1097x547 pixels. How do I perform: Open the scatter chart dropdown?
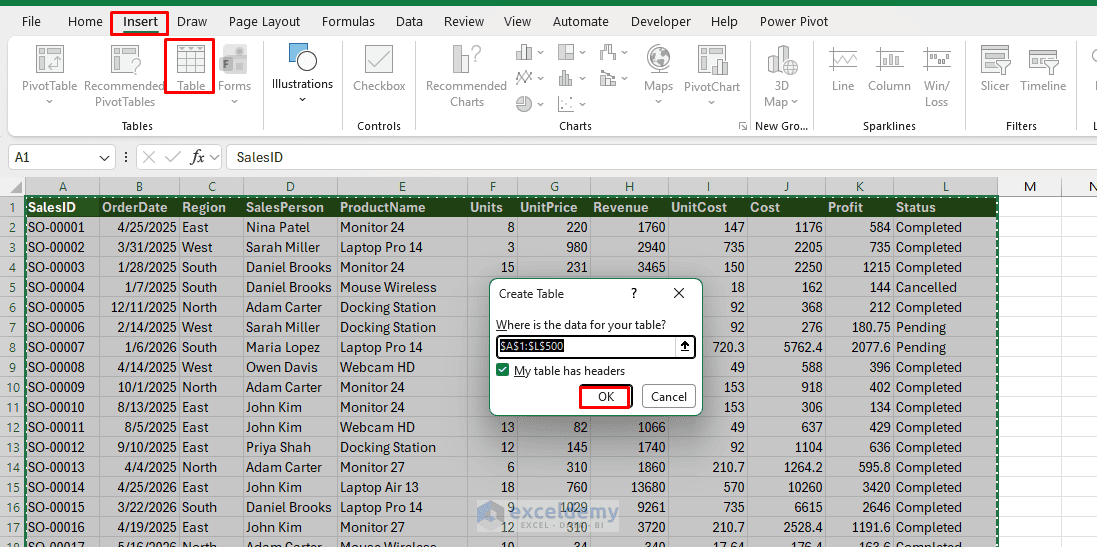coord(582,104)
